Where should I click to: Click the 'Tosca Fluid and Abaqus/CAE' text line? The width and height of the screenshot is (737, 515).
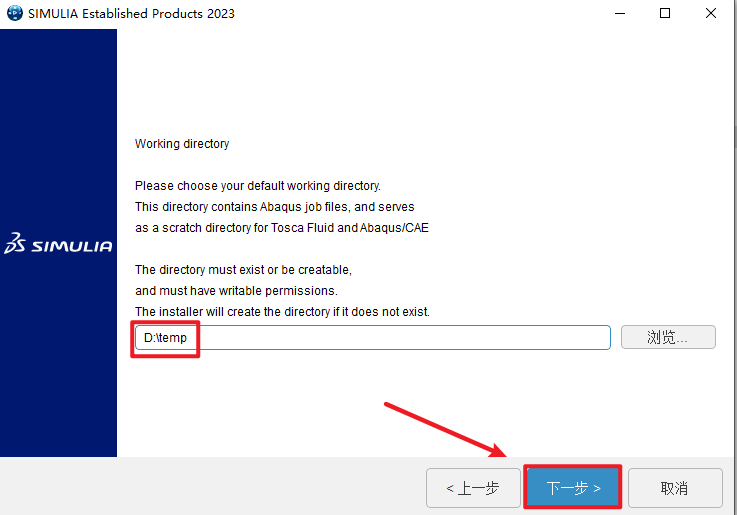point(282,228)
